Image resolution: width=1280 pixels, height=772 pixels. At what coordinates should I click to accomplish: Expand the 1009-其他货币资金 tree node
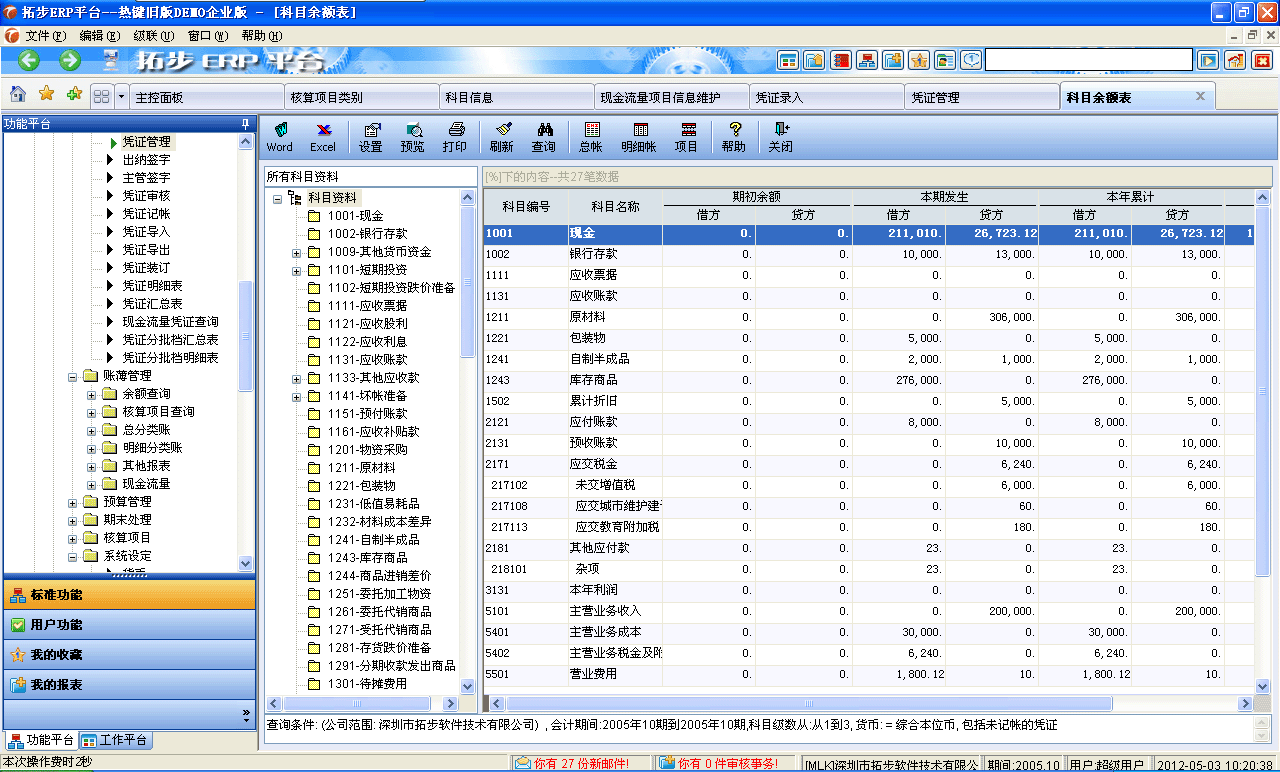pos(296,252)
